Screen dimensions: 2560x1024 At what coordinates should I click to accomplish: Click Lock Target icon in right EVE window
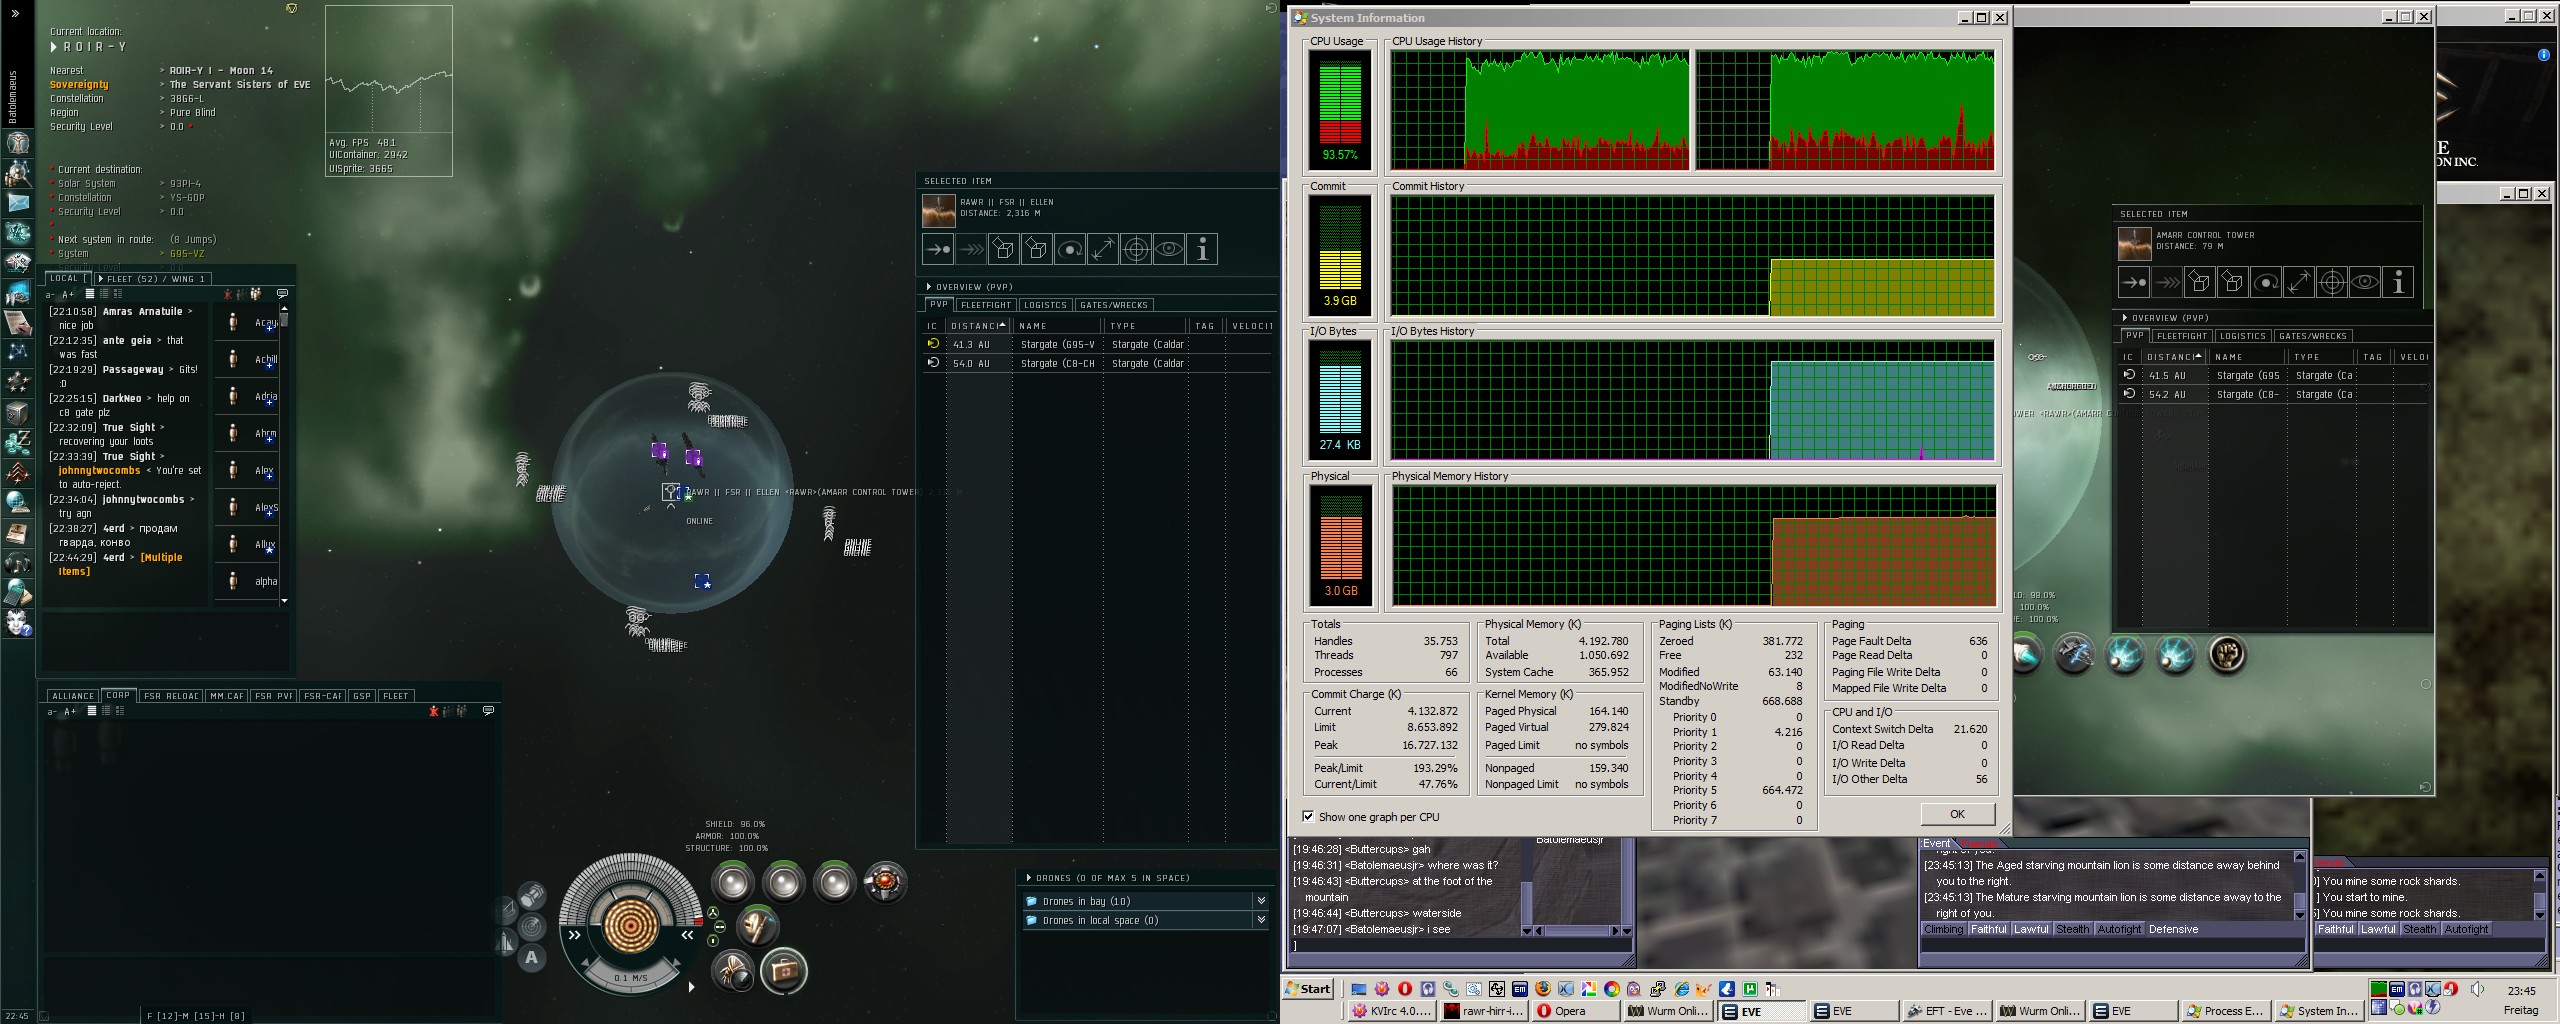click(x=2332, y=282)
